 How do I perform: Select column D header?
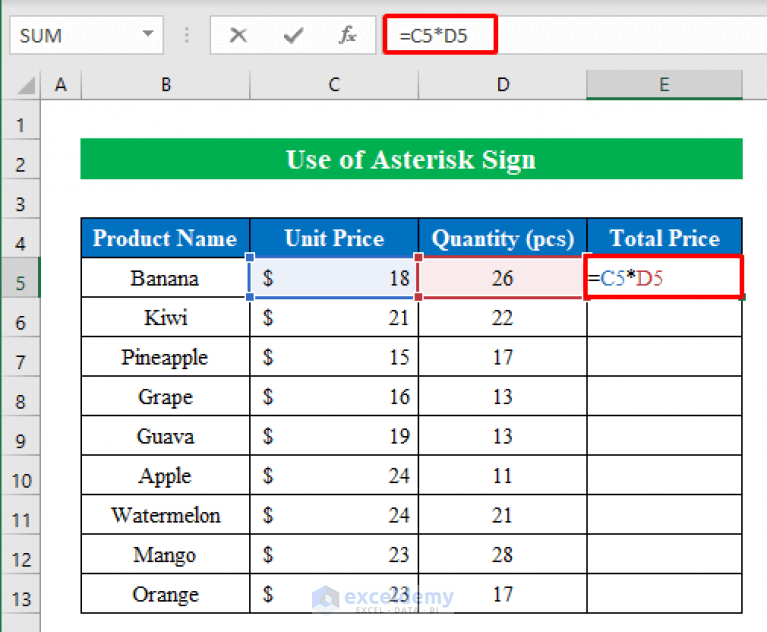503,85
